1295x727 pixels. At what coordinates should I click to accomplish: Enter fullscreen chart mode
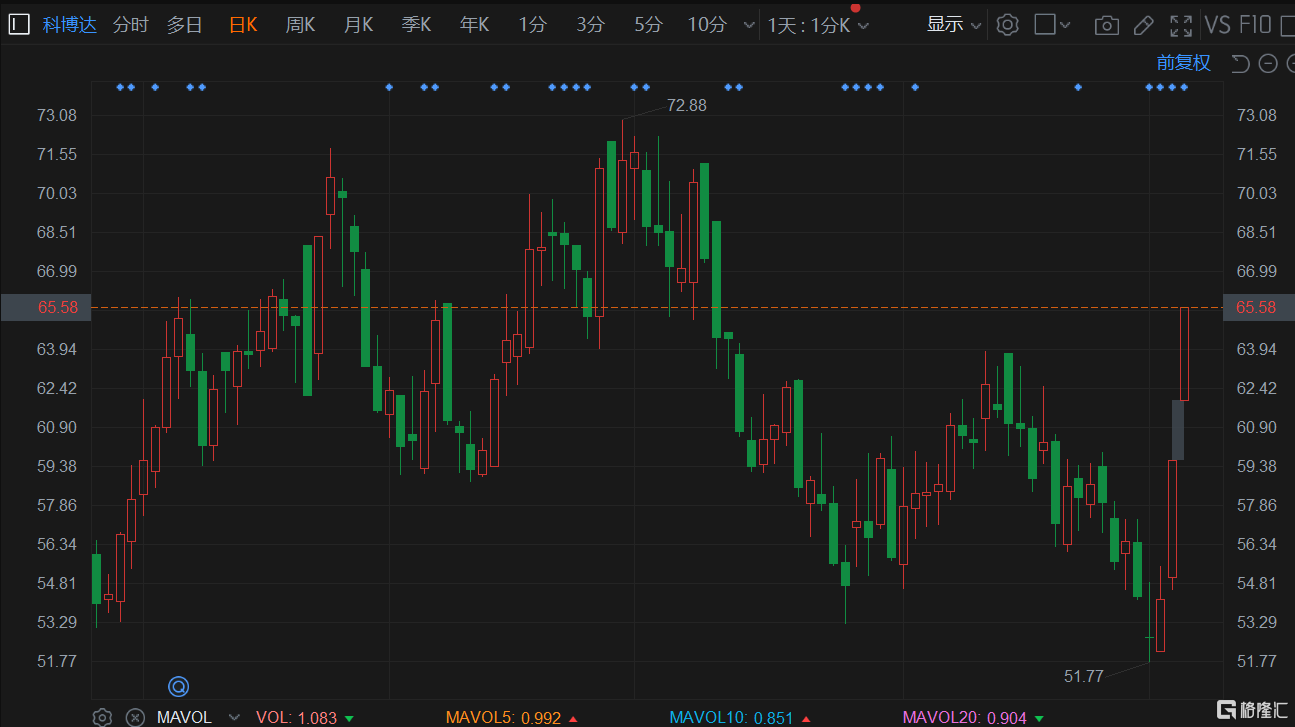coord(1181,25)
